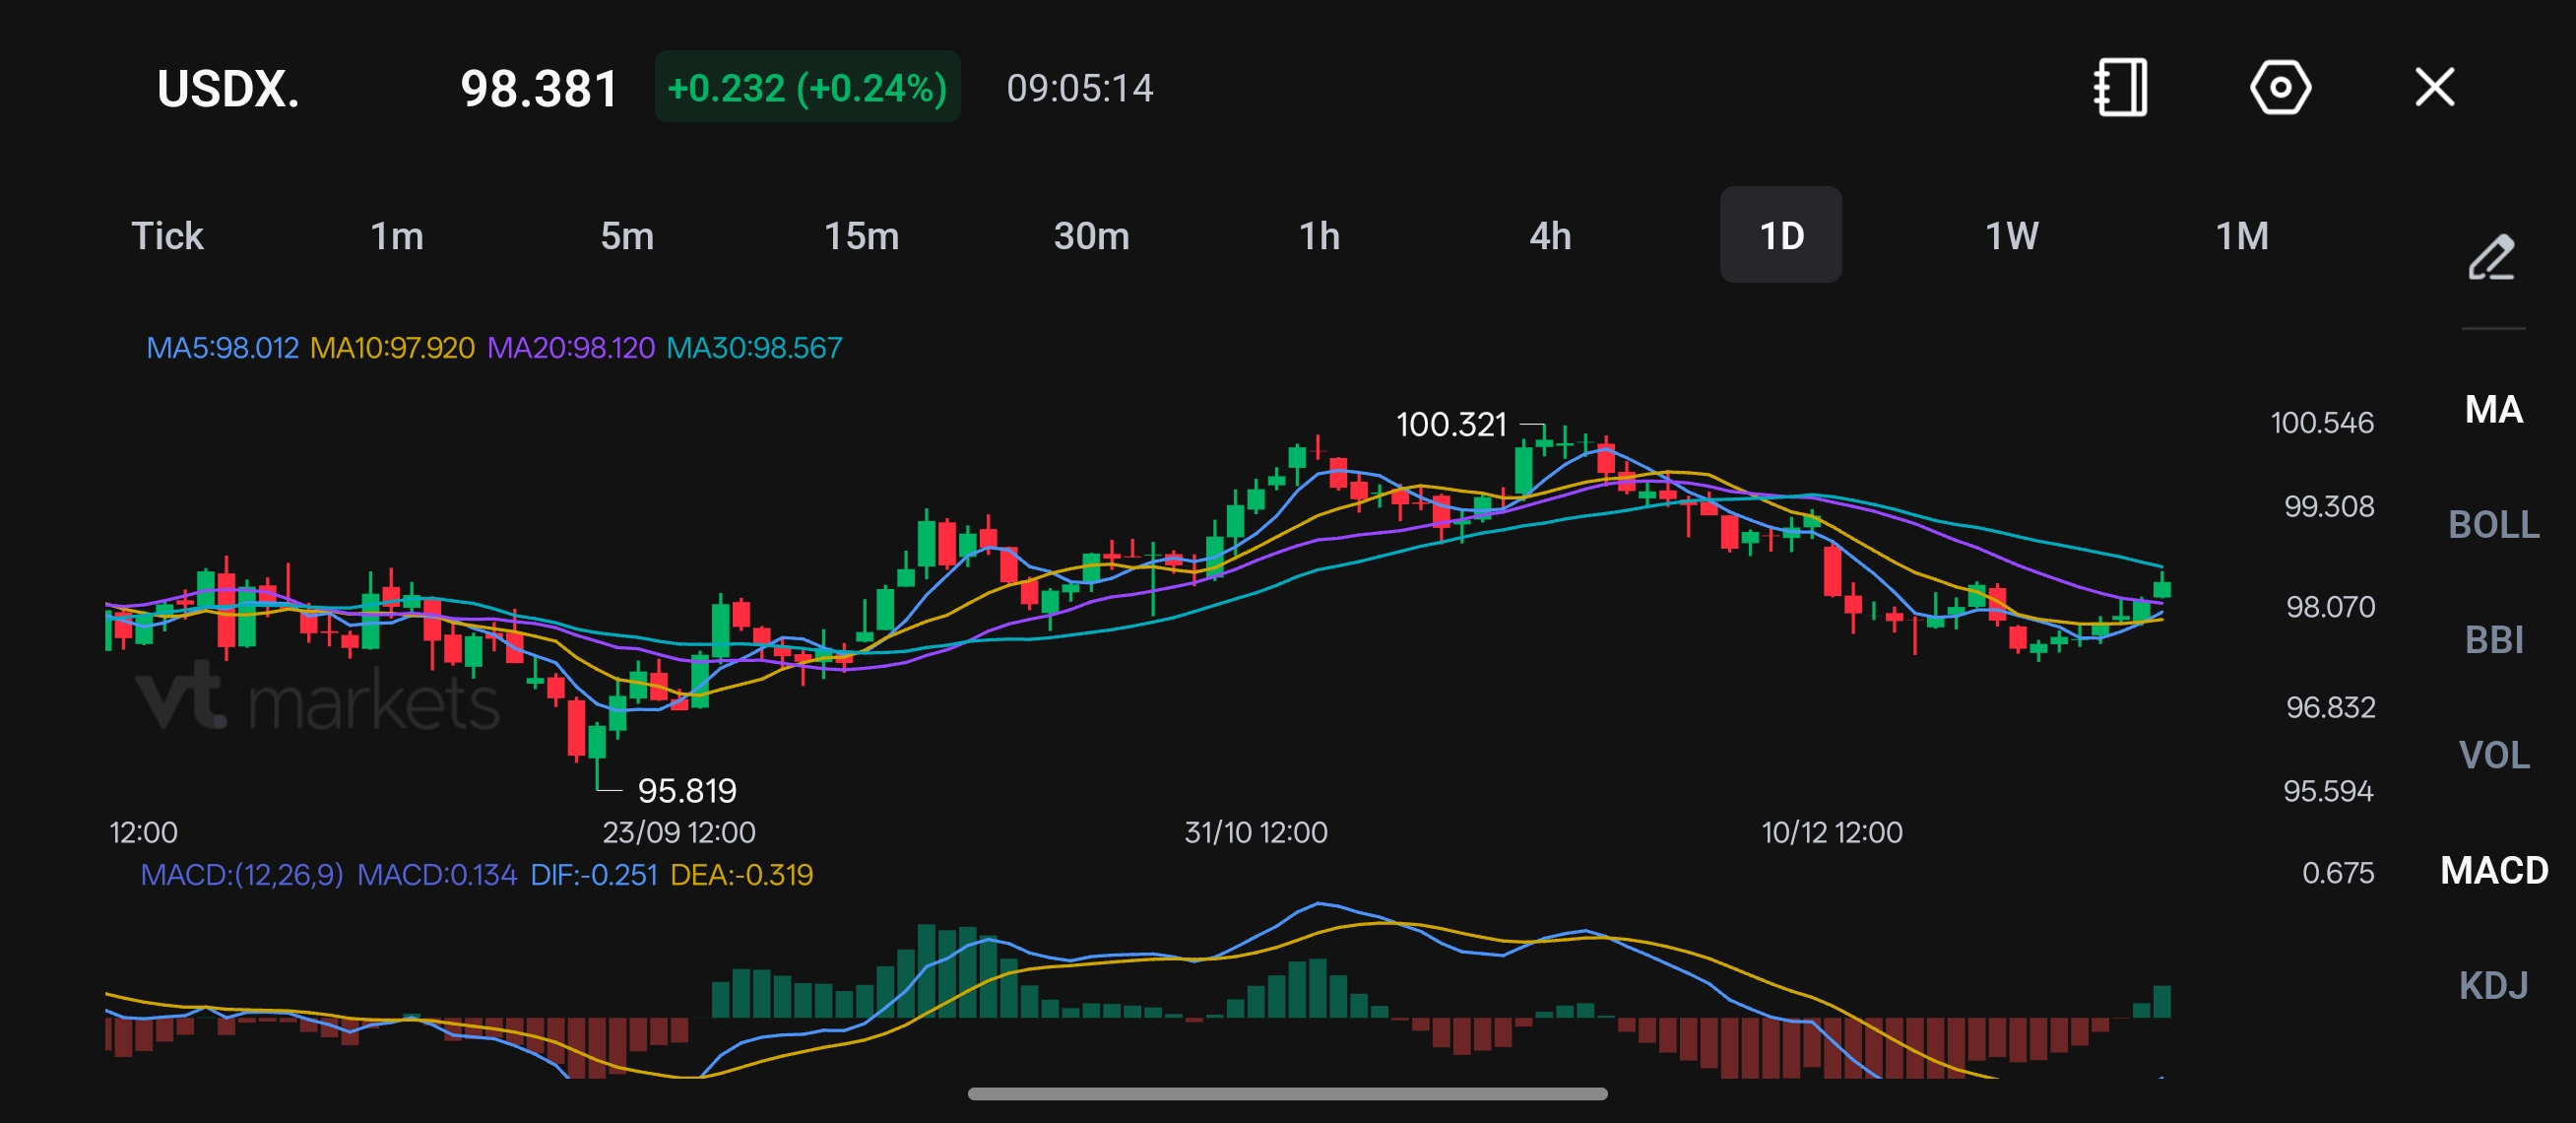The image size is (2576, 1123).
Task: Switch to the 15m timeframe
Action: tap(861, 236)
